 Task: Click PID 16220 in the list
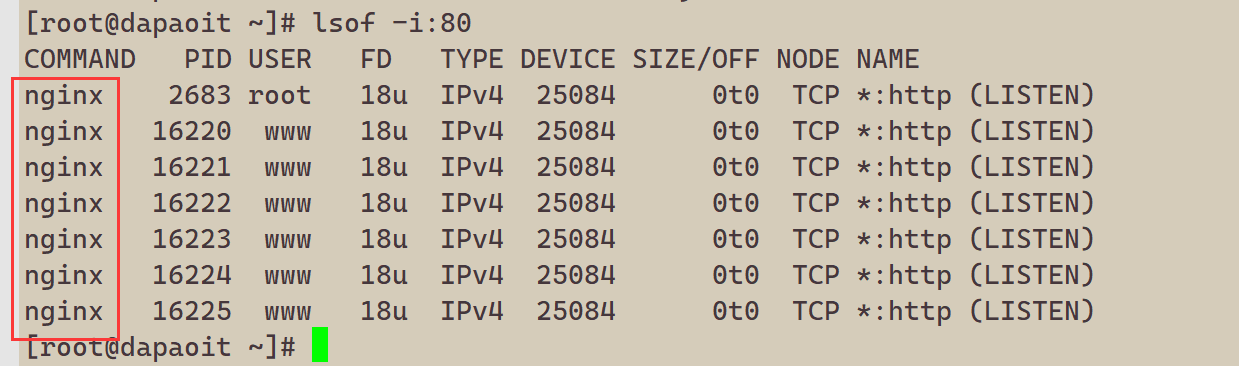(x=192, y=132)
